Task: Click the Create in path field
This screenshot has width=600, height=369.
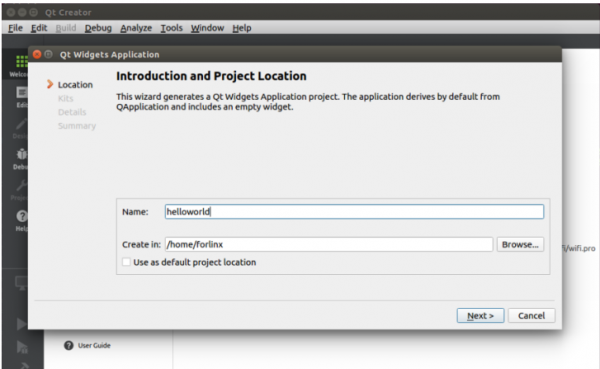Action: 329,245
